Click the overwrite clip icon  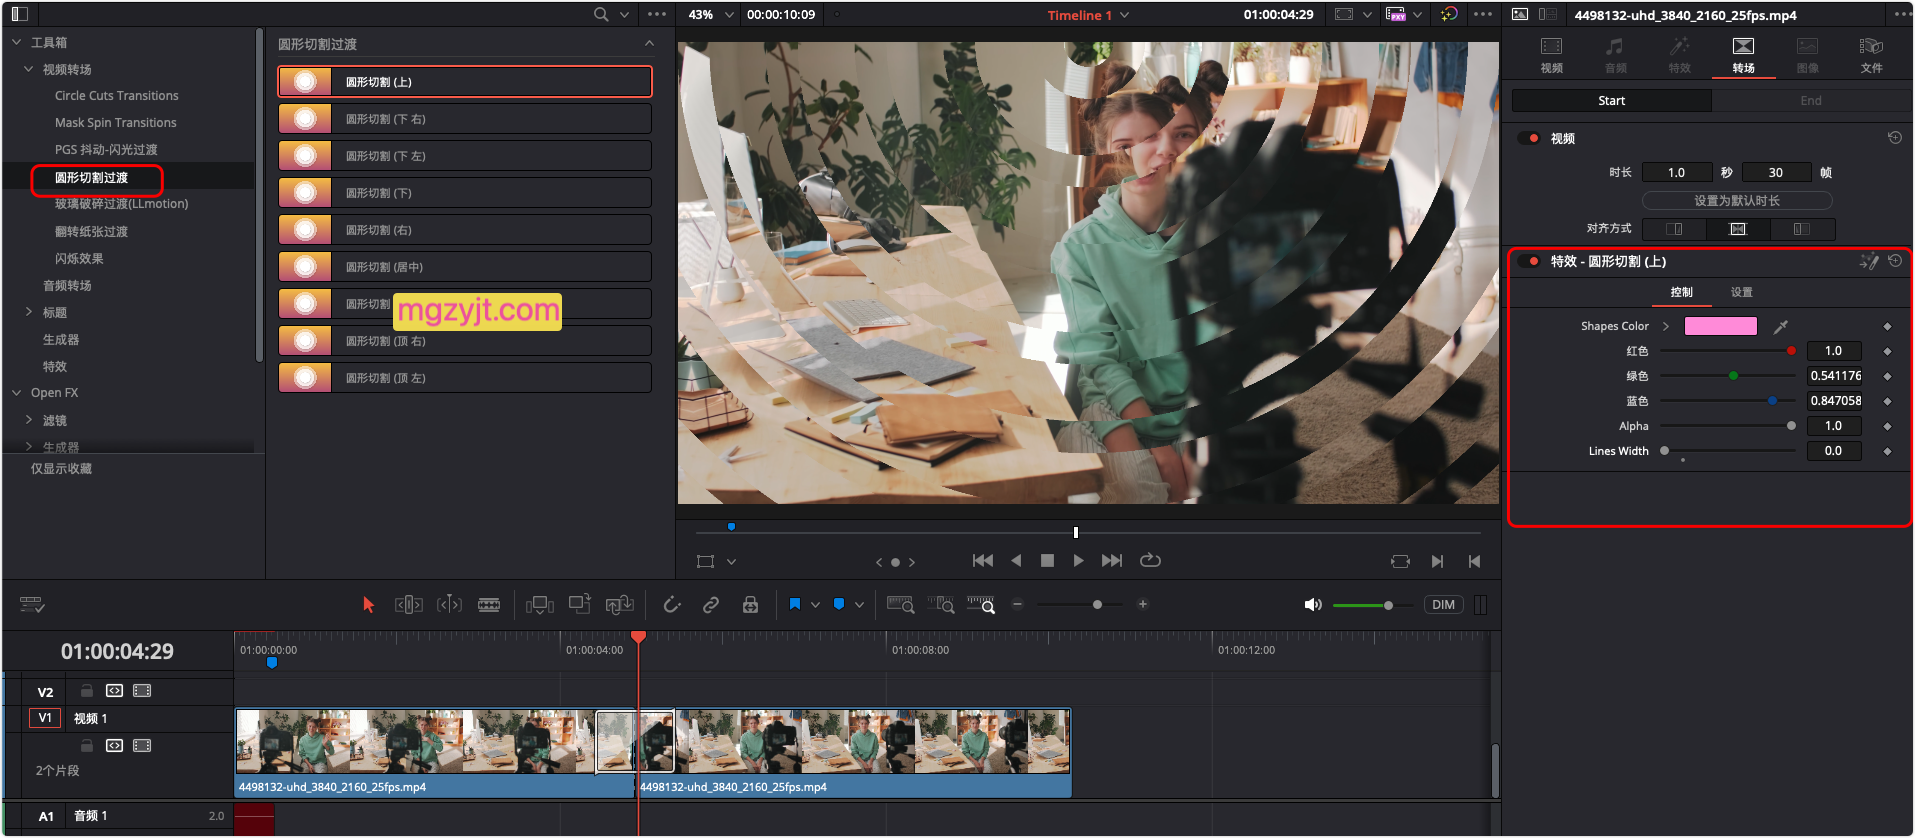(580, 605)
